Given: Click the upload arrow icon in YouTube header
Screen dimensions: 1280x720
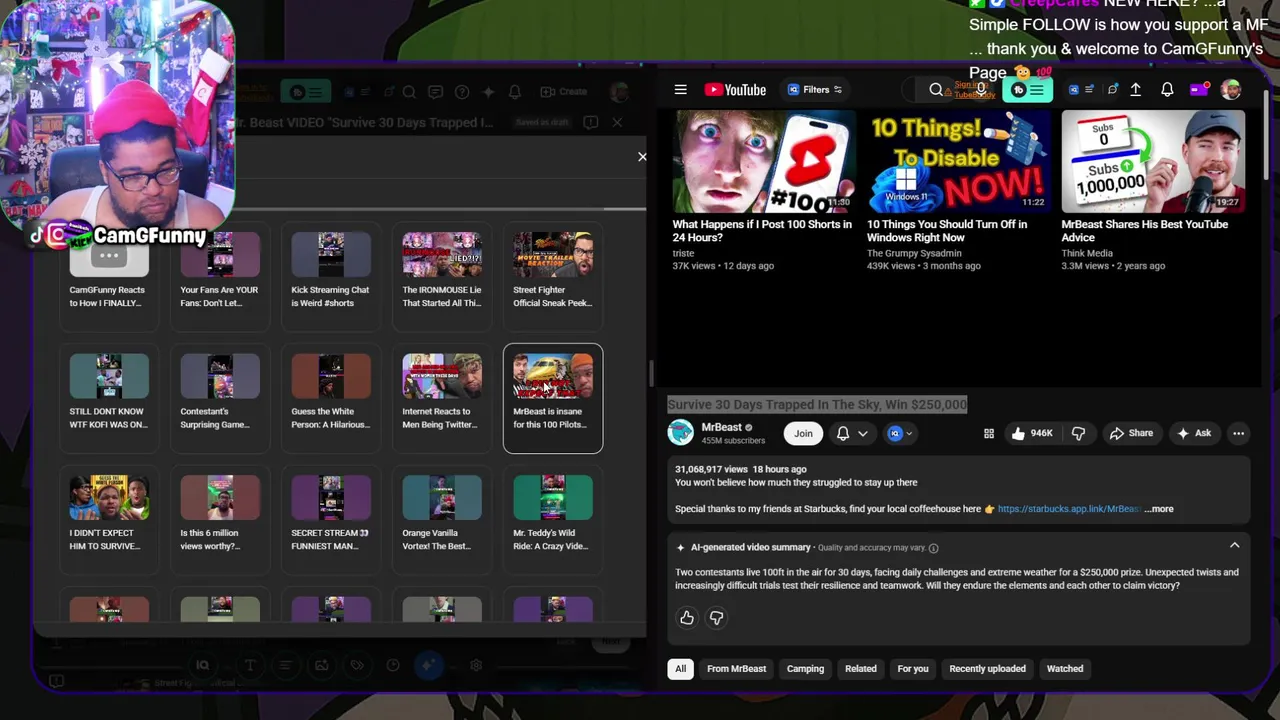Looking at the screenshot, I should 1136,90.
